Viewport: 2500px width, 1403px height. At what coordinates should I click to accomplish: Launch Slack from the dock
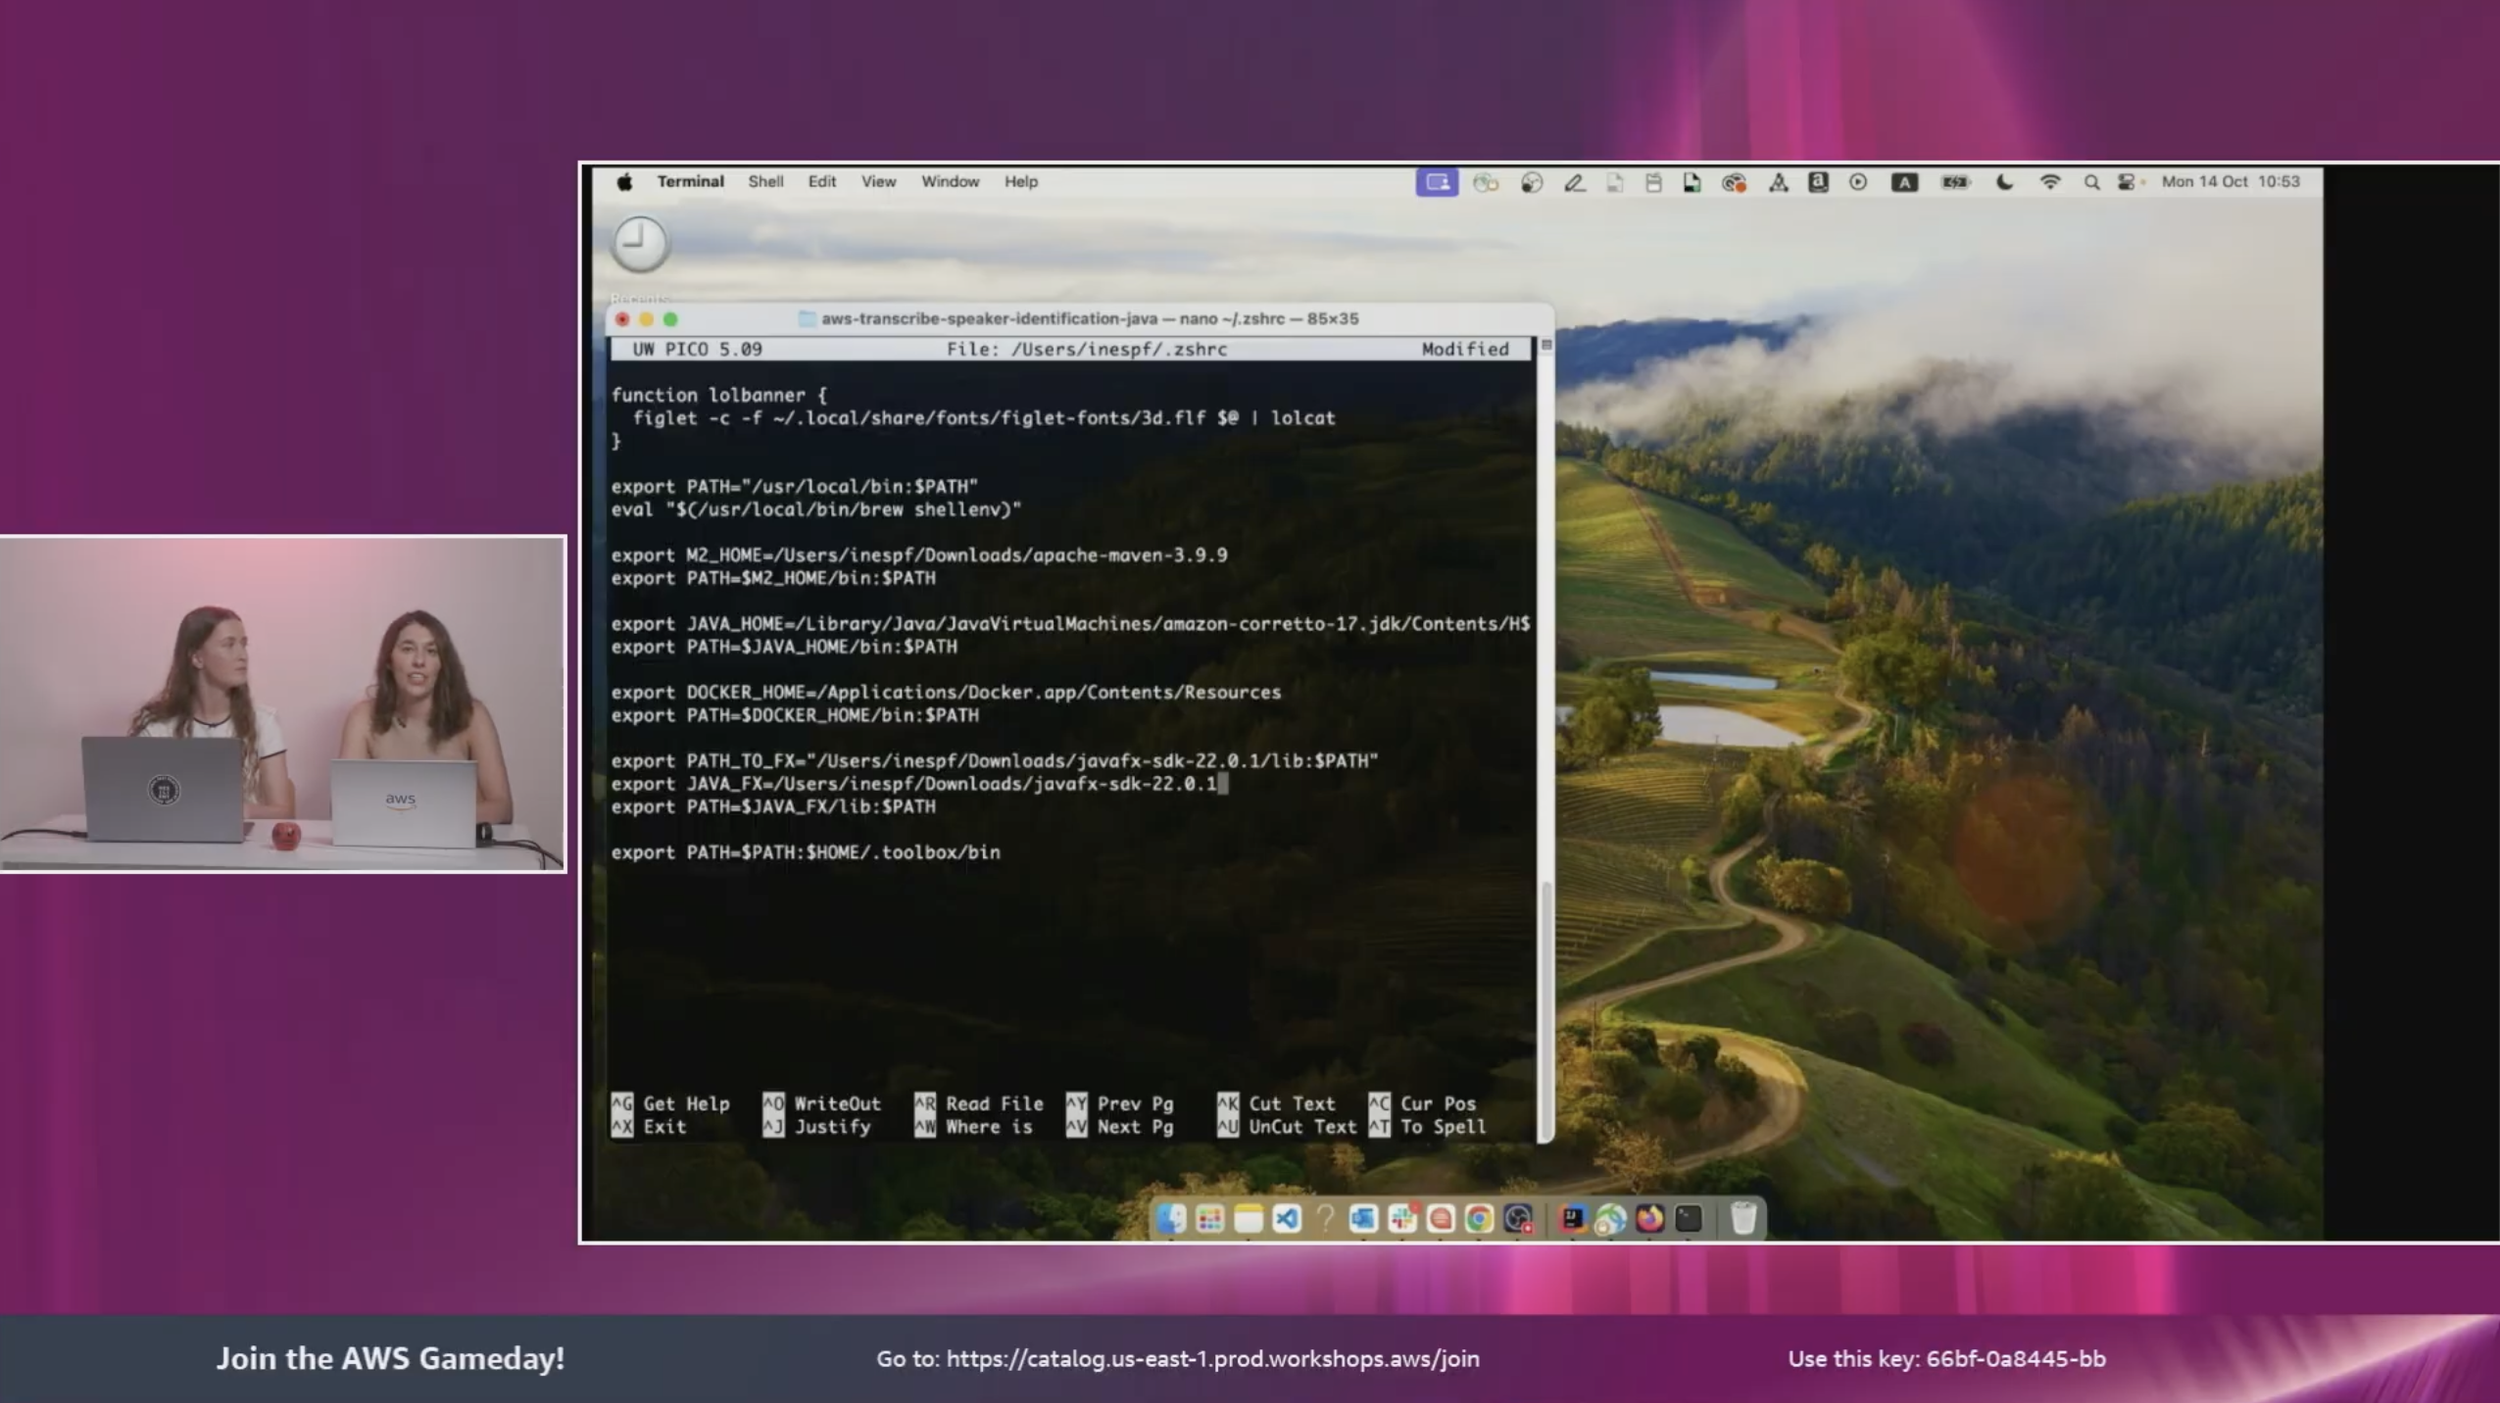(x=1402, y=1218)
